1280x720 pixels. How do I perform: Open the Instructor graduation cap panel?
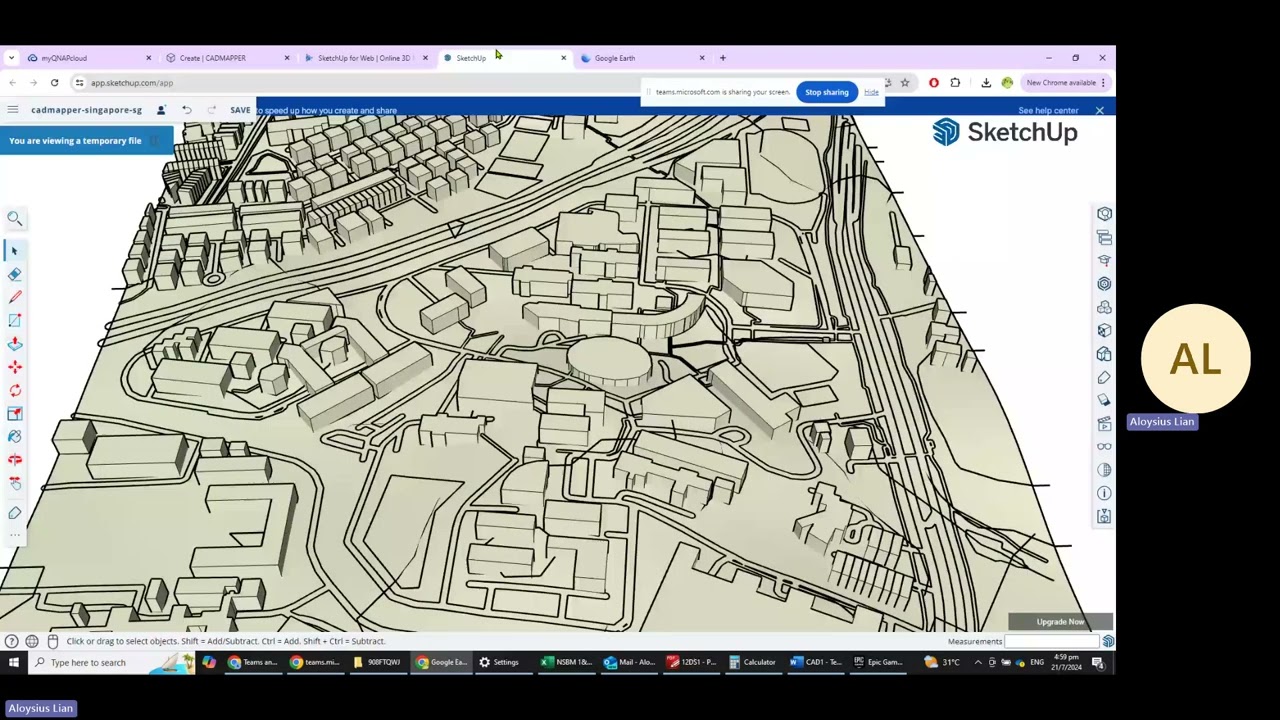(x=1104, y=261)
